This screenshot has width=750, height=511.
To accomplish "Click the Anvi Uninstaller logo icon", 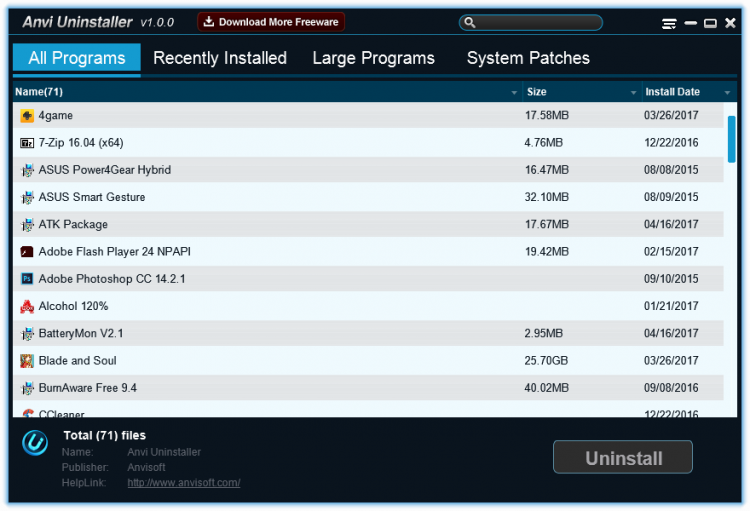I will (35, 443).
